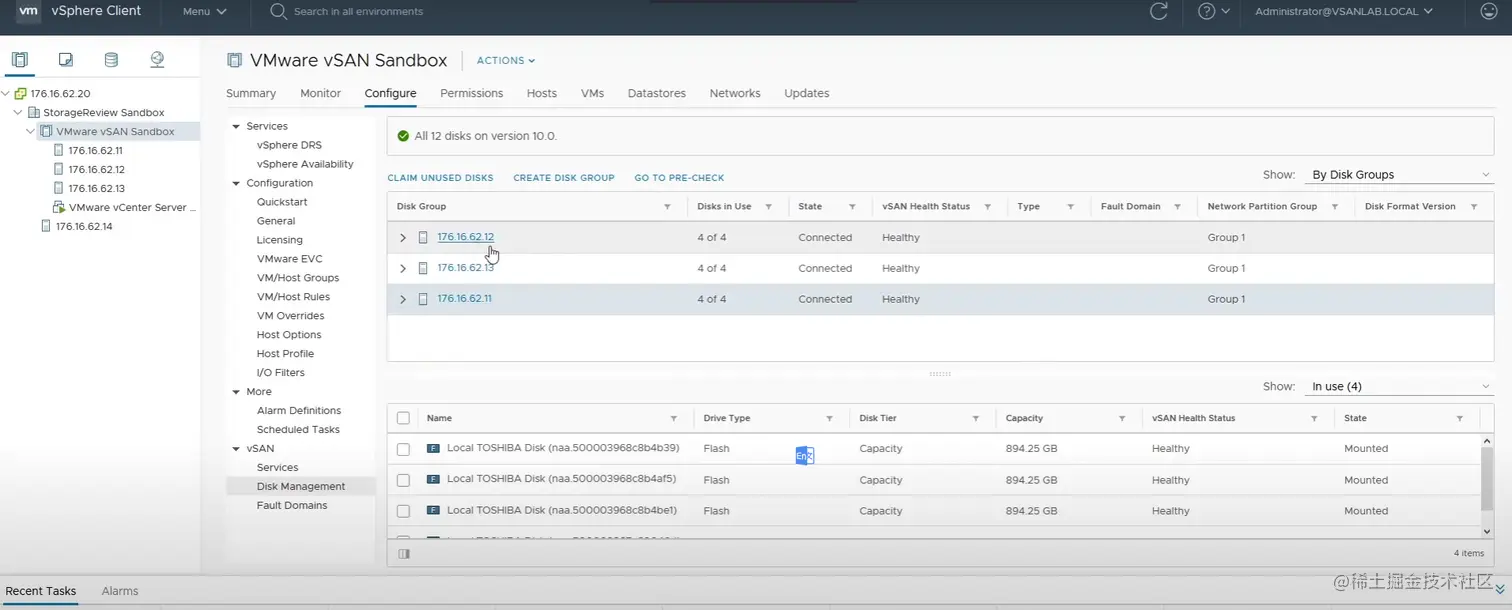Filter the Capacity column
This screenshot has width=1512, height=610.
1121,419
